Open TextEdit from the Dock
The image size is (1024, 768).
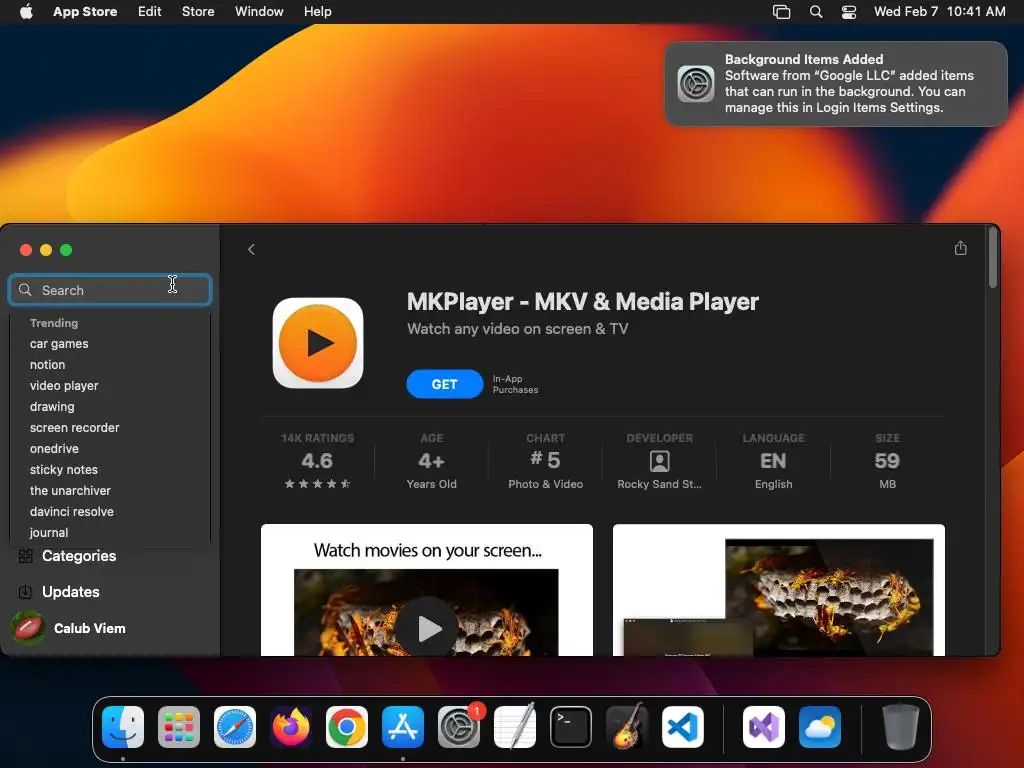tap(515, 727)
